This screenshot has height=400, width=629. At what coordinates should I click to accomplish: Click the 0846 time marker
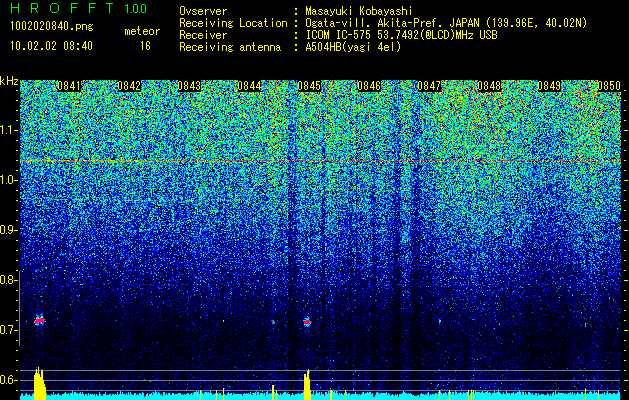369,86
